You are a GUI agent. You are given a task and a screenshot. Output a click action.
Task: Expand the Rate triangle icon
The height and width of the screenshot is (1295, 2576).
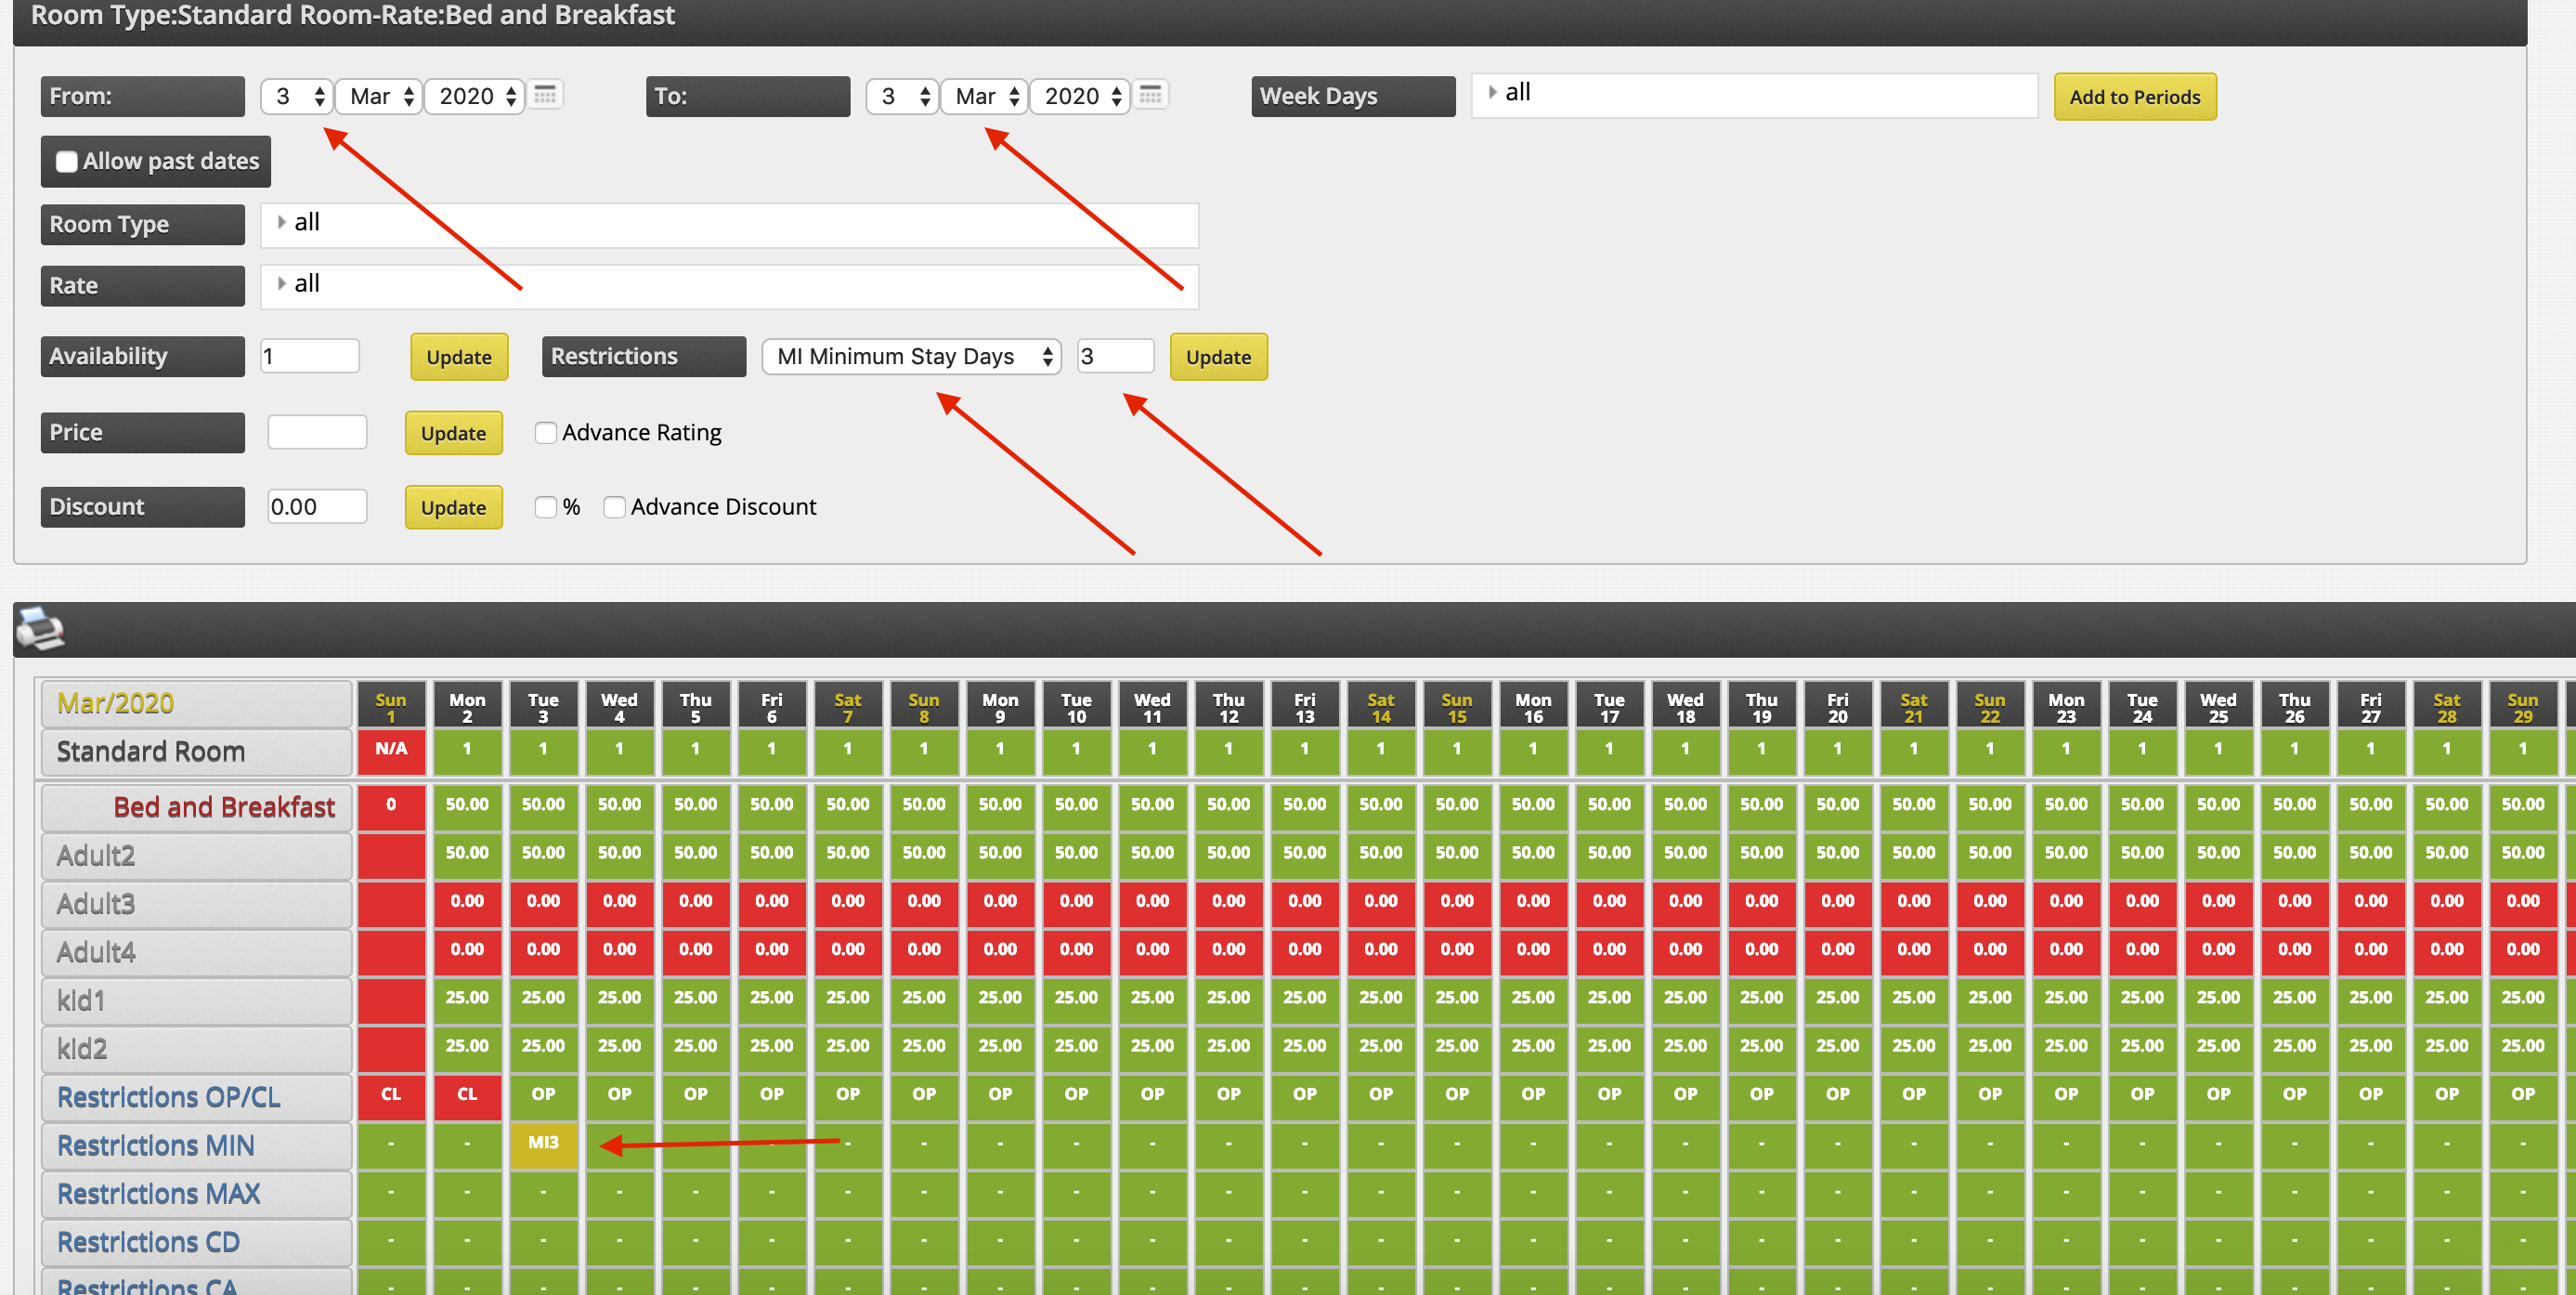coord(282,283)
